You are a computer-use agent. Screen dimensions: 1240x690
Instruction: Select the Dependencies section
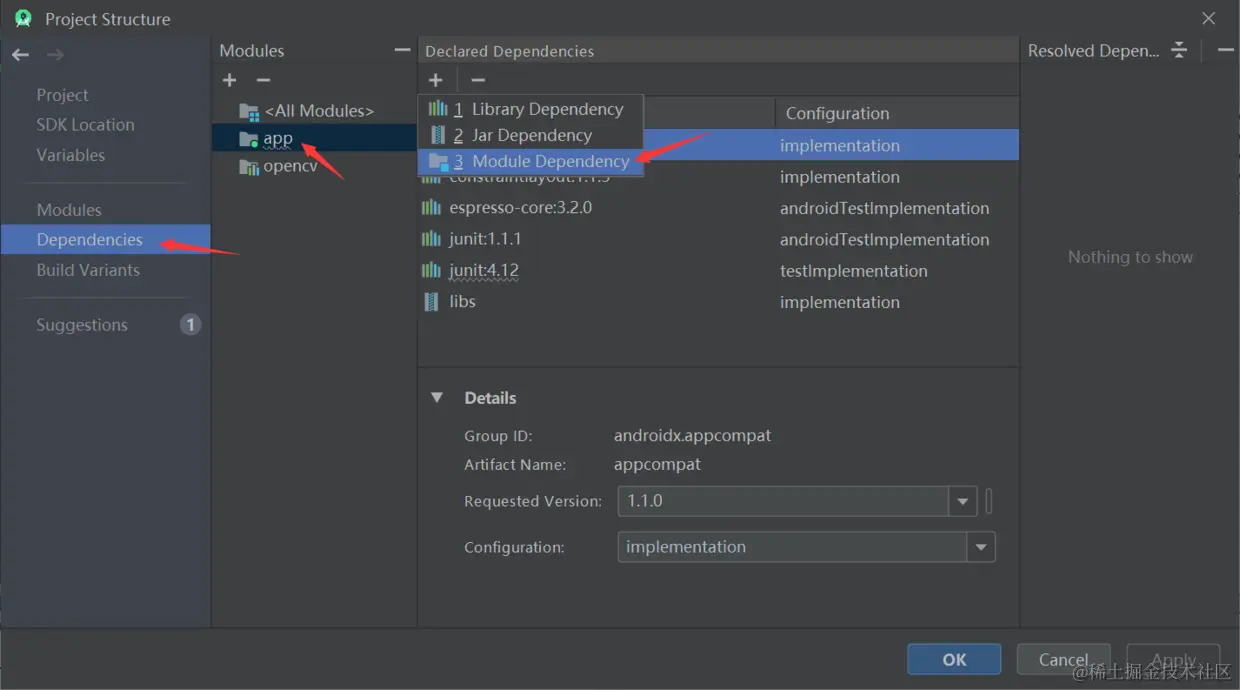(105, 240)
